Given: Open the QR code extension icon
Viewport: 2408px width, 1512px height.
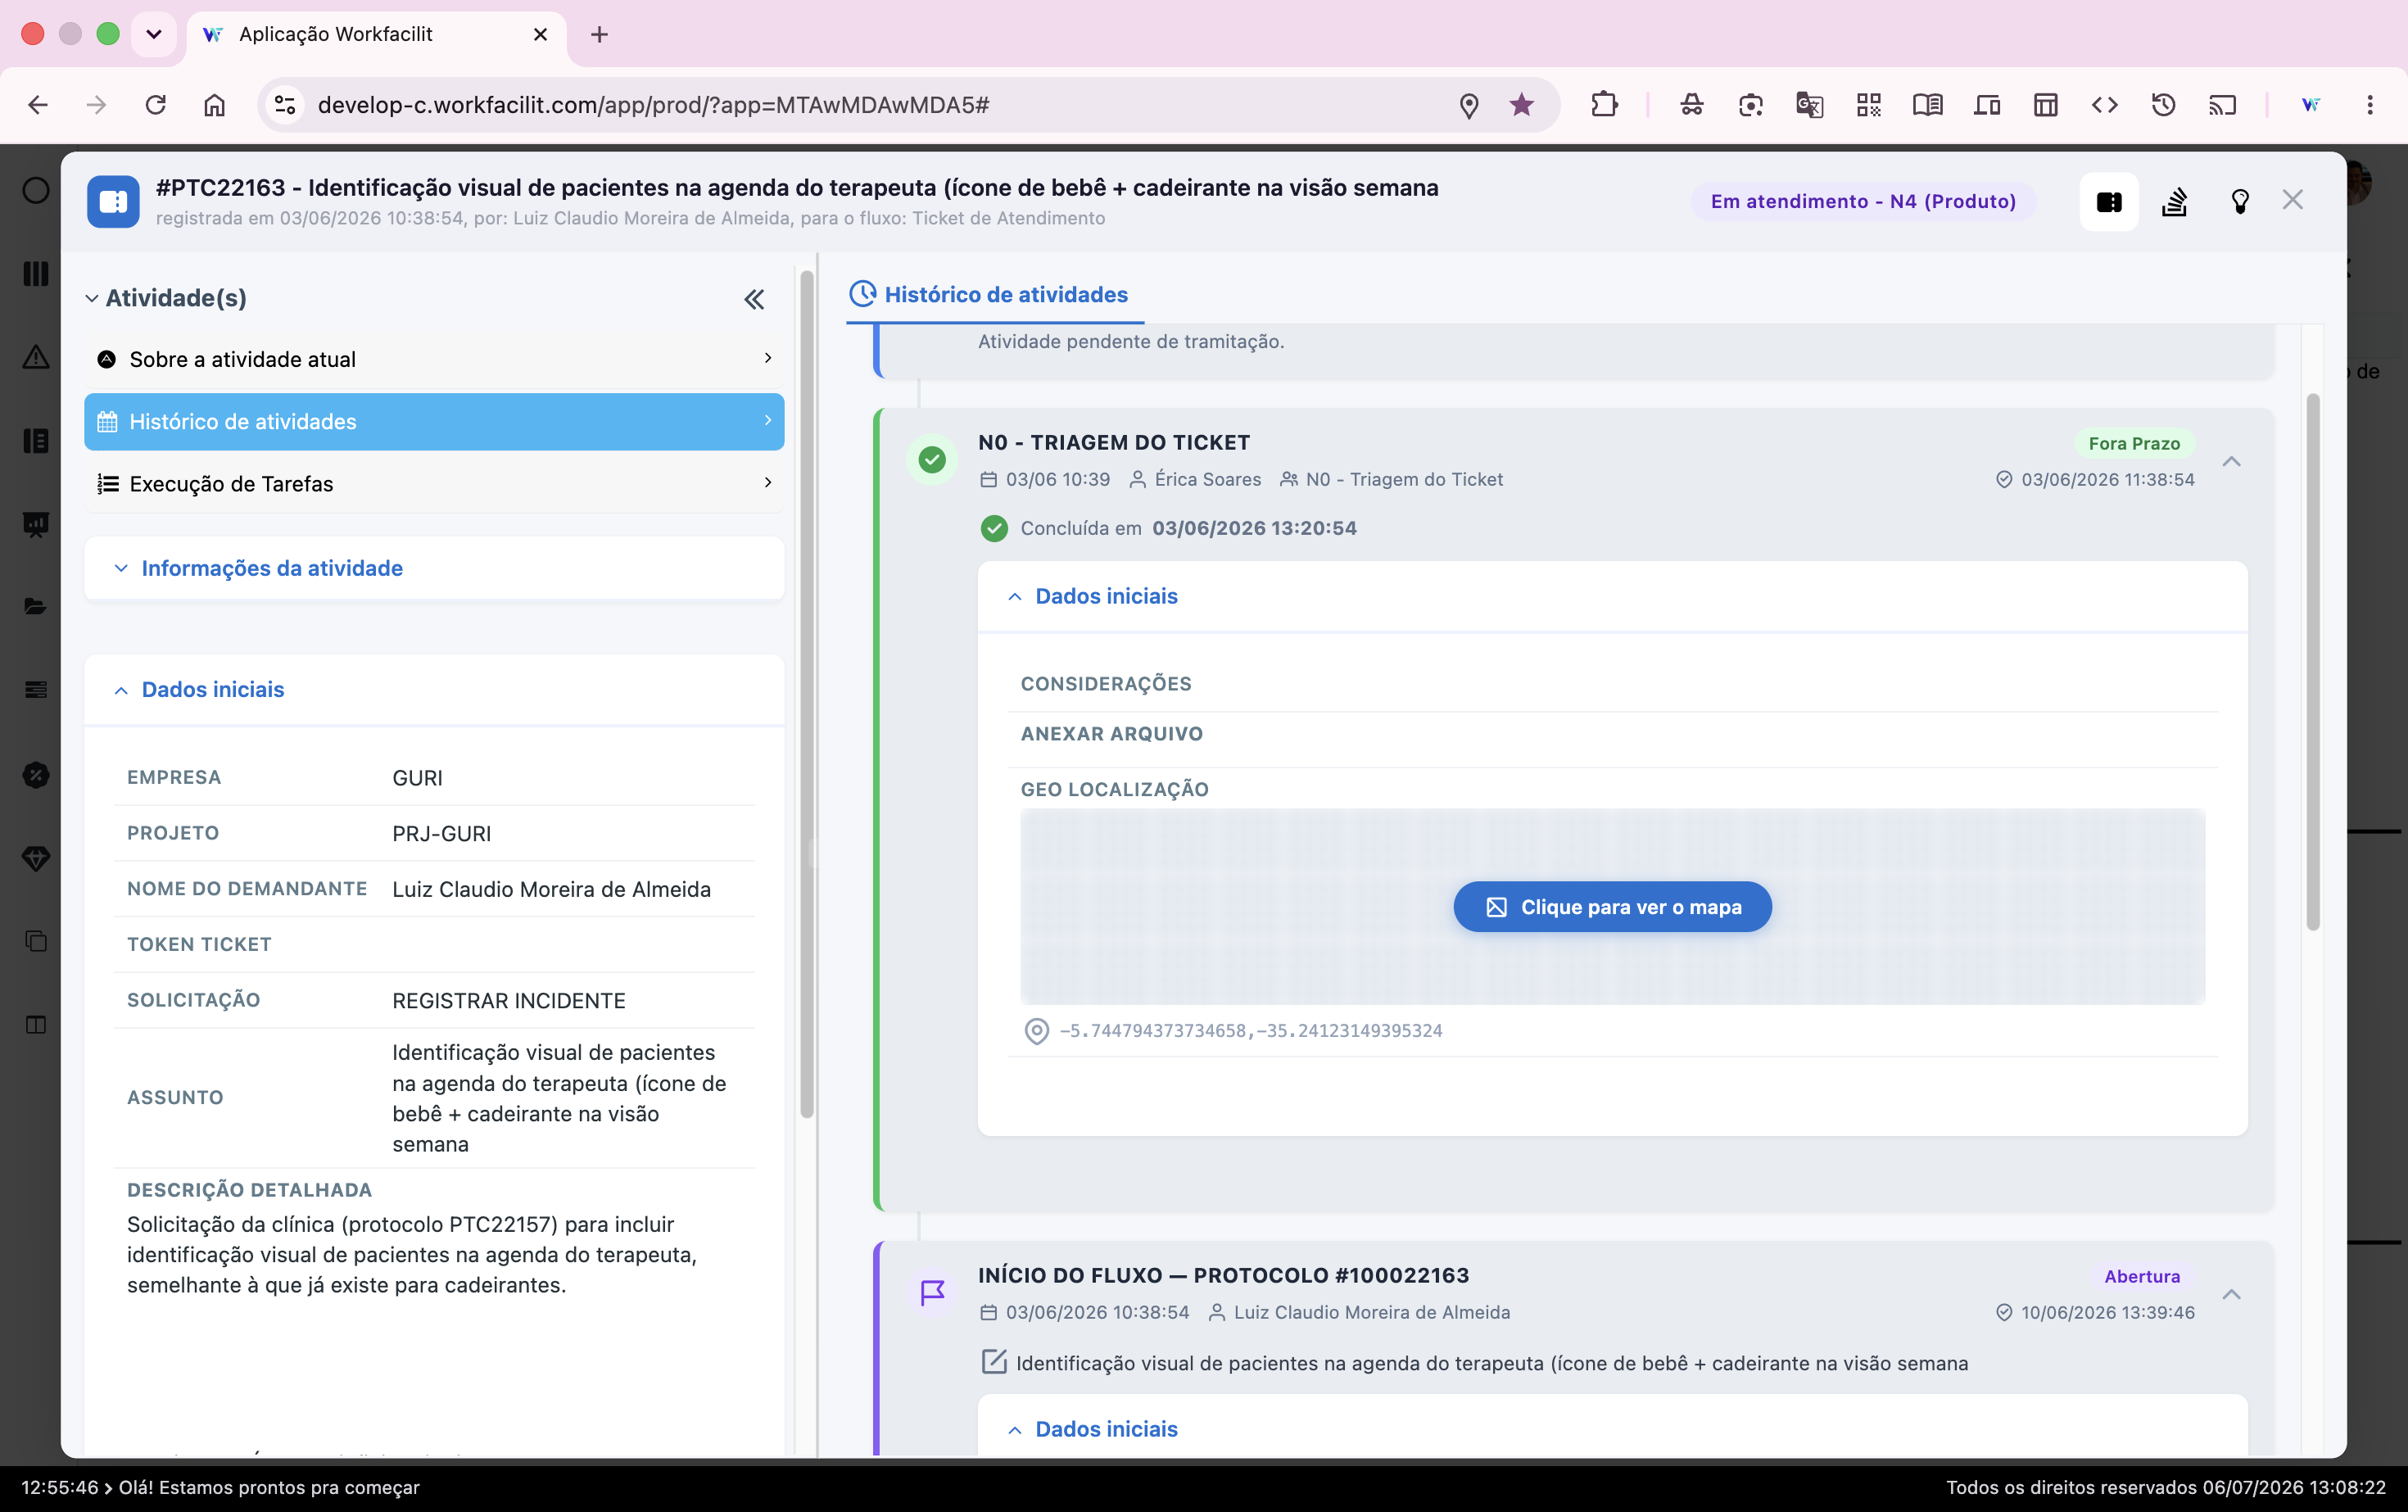Looking at the screenshot, I should click(1868, 105).
